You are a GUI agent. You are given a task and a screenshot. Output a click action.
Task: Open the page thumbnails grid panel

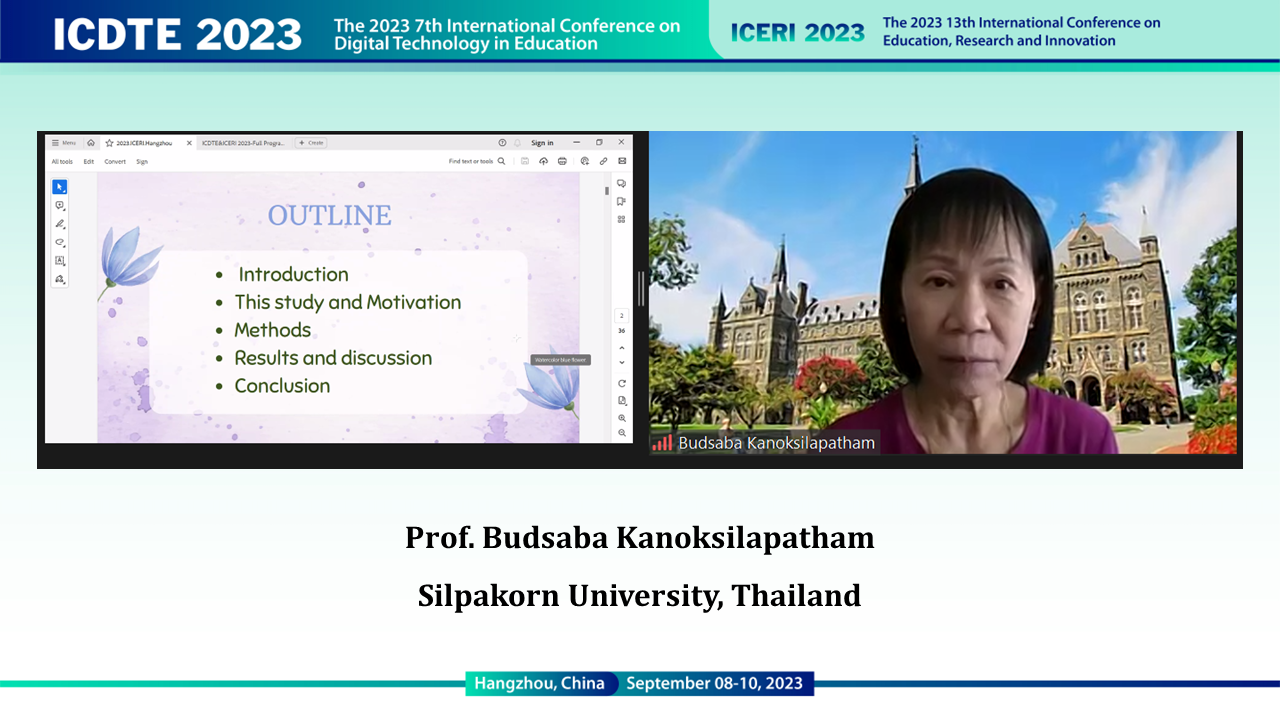[621, 219]
